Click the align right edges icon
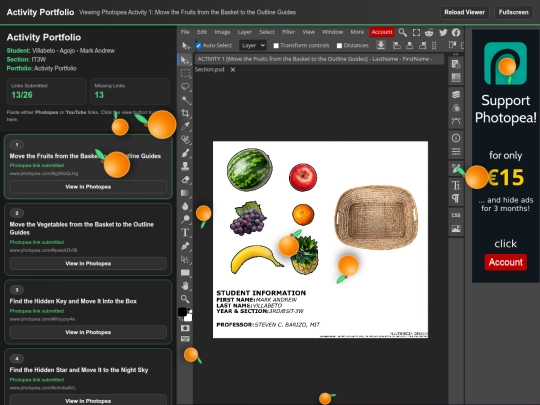This screenshot has height=405, width=540. tap(422, 45)
